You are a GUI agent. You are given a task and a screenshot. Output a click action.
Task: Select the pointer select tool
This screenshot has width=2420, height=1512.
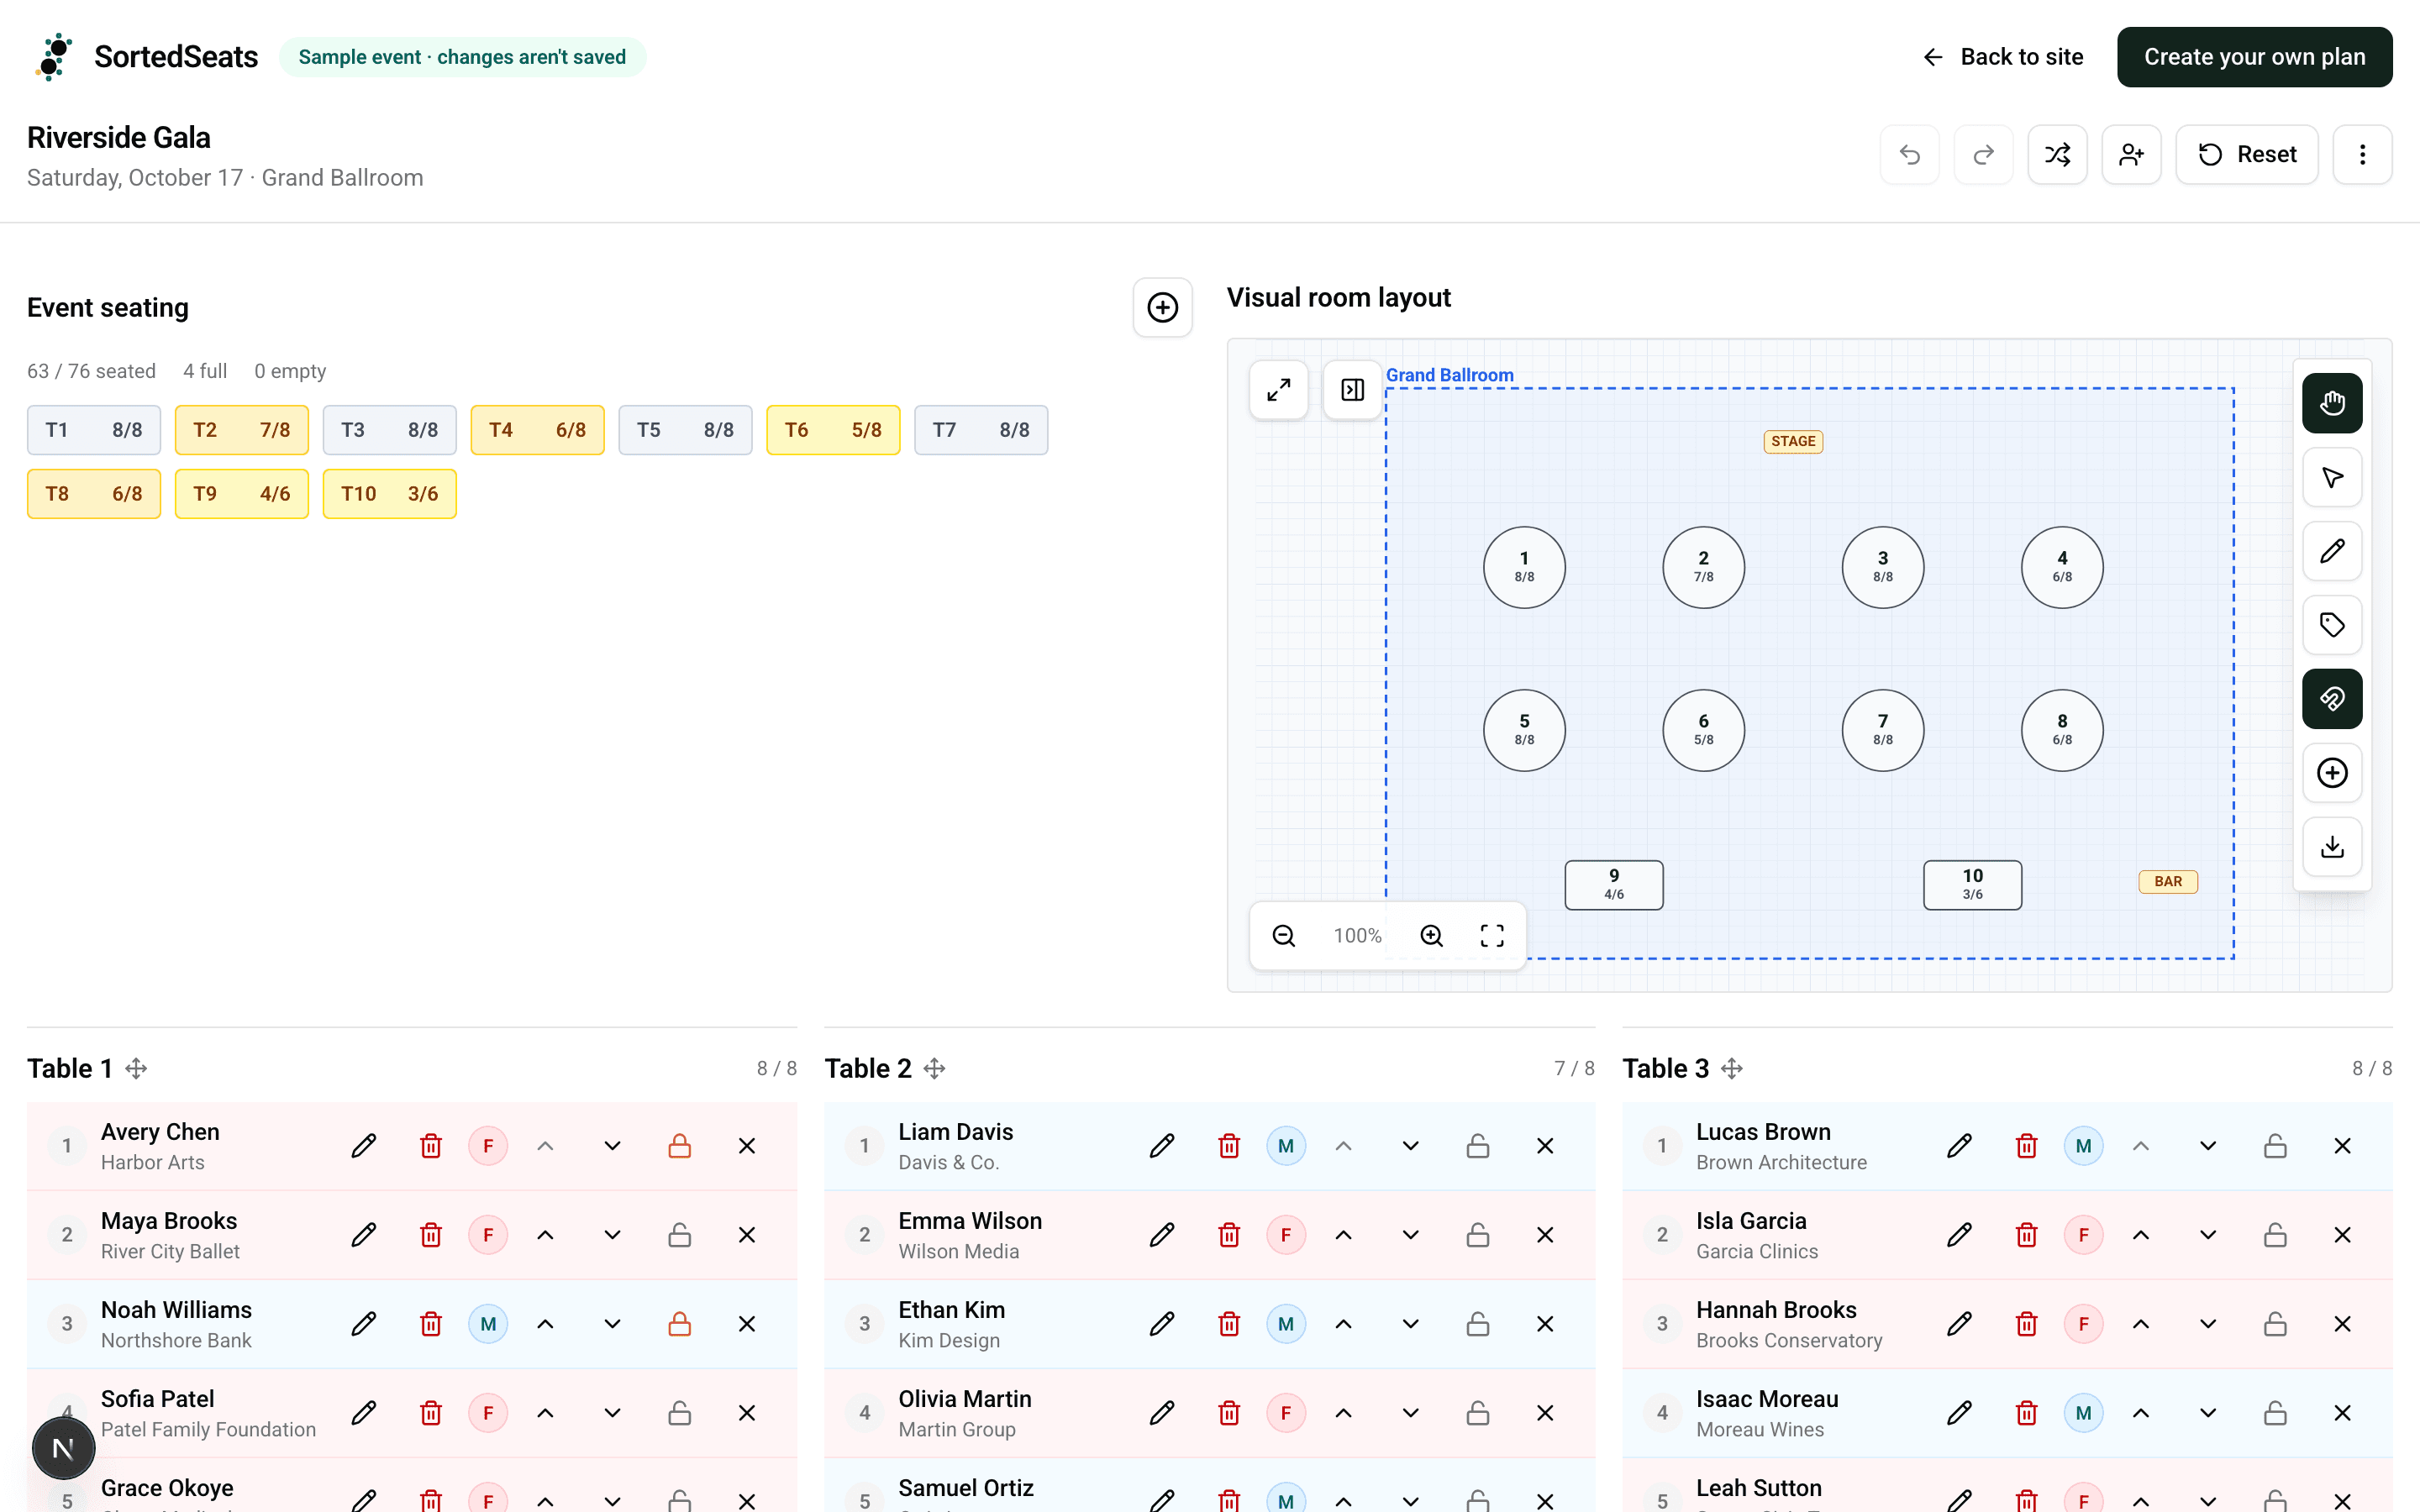click(x=2332, y=477)
